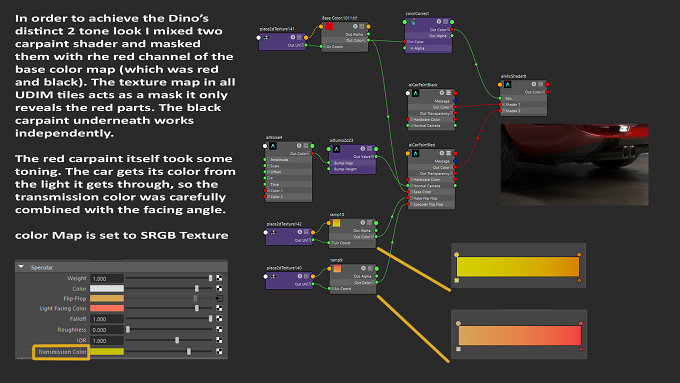Change view mode of aiNoise4 node
The height and width of the screenshot is (383, 680).
(x=306, y=146)
